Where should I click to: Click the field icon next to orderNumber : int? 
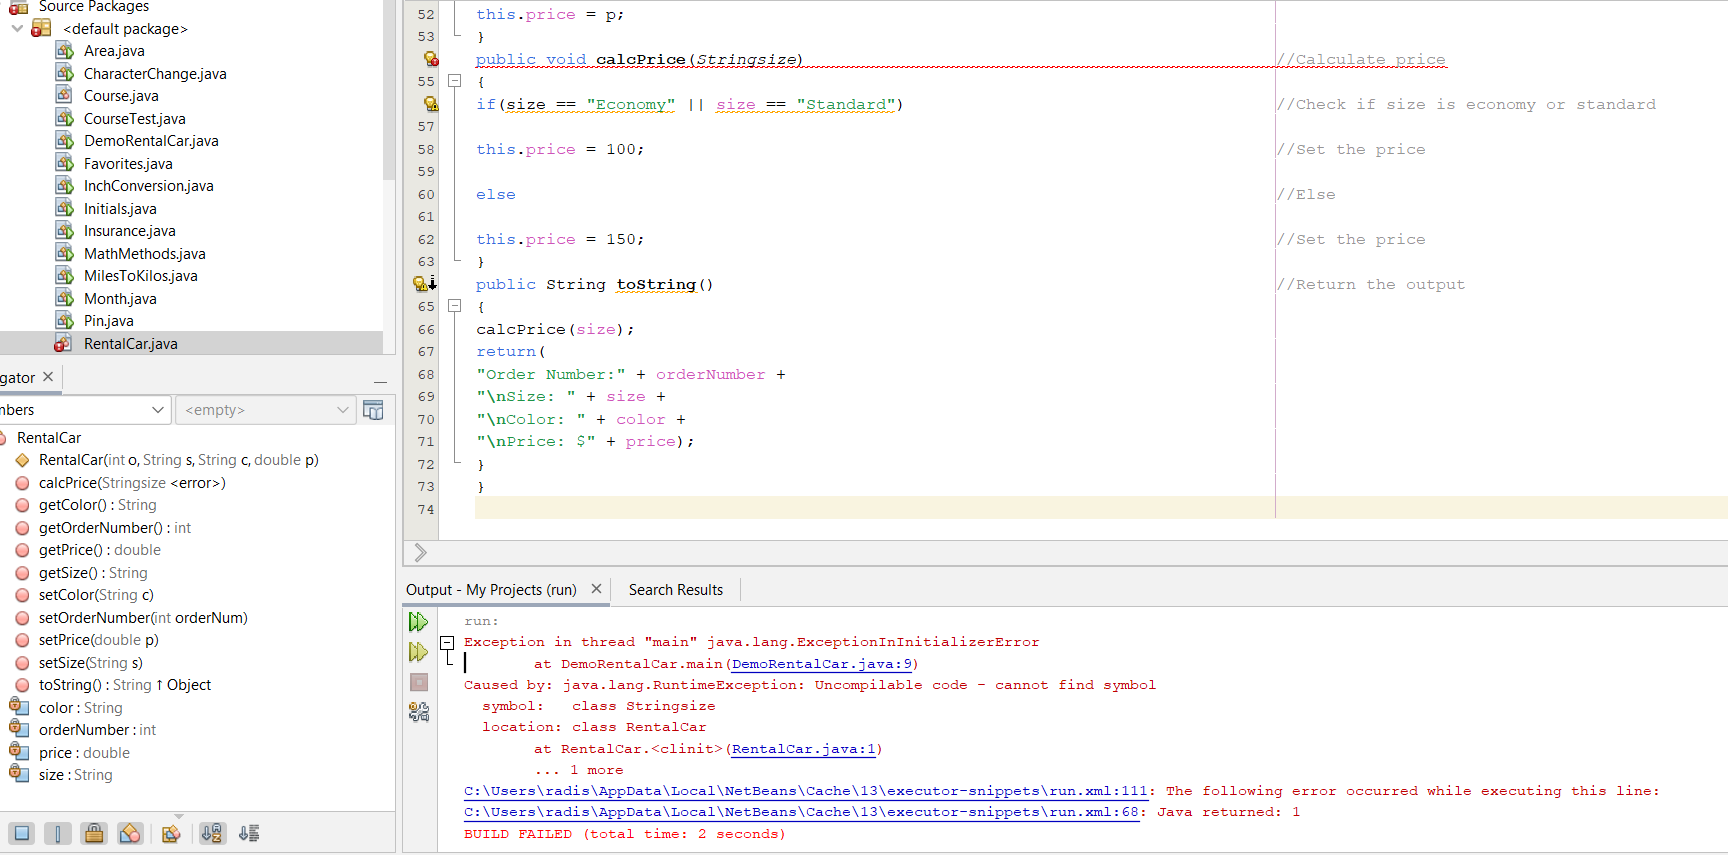[19, 728]
